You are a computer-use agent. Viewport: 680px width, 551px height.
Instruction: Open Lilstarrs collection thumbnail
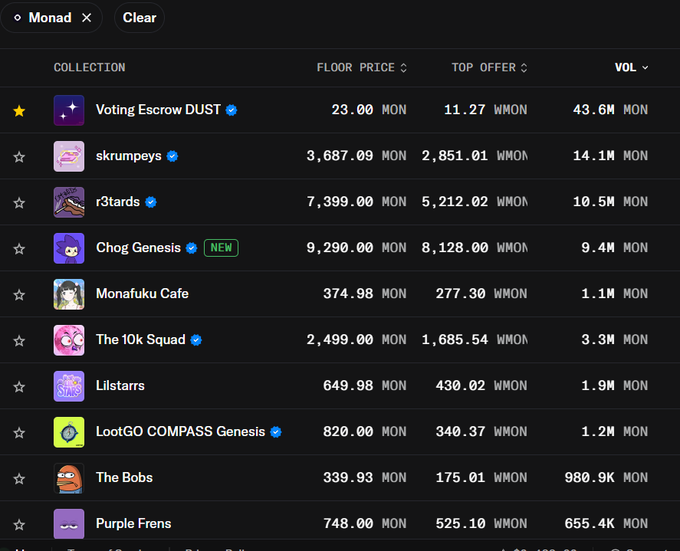click(69, 386)
